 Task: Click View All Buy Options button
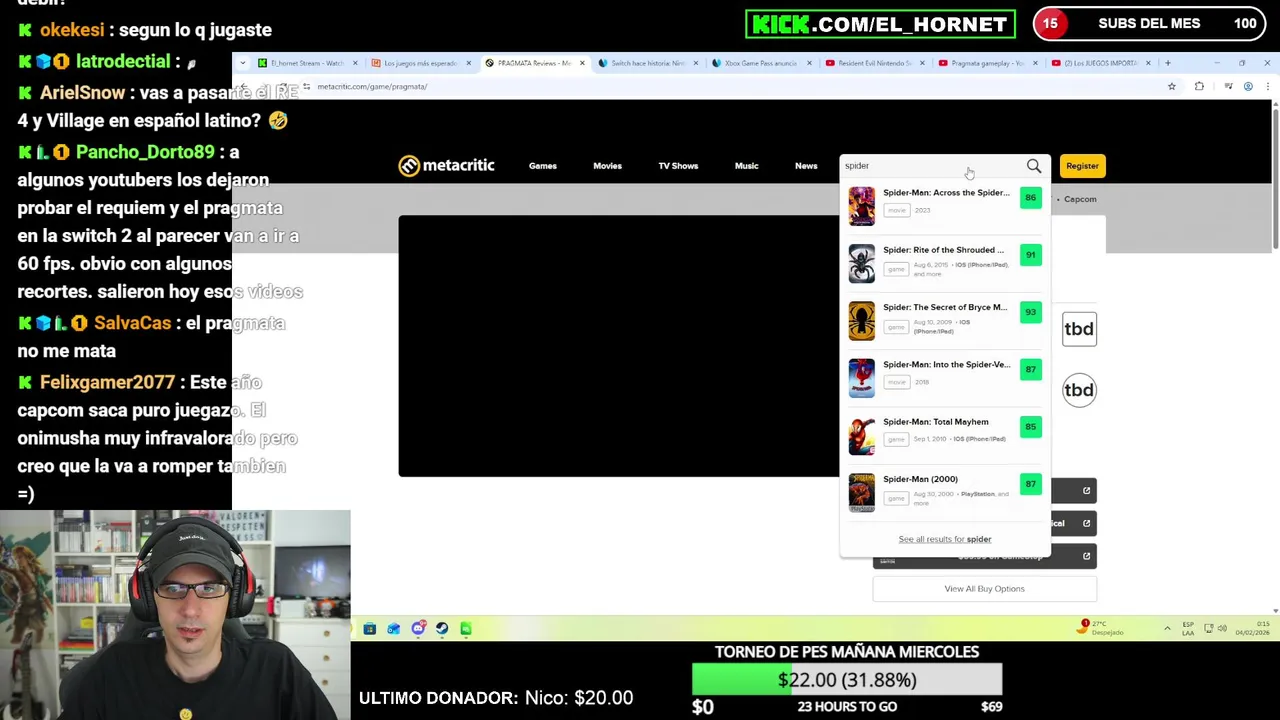point(985,589)
